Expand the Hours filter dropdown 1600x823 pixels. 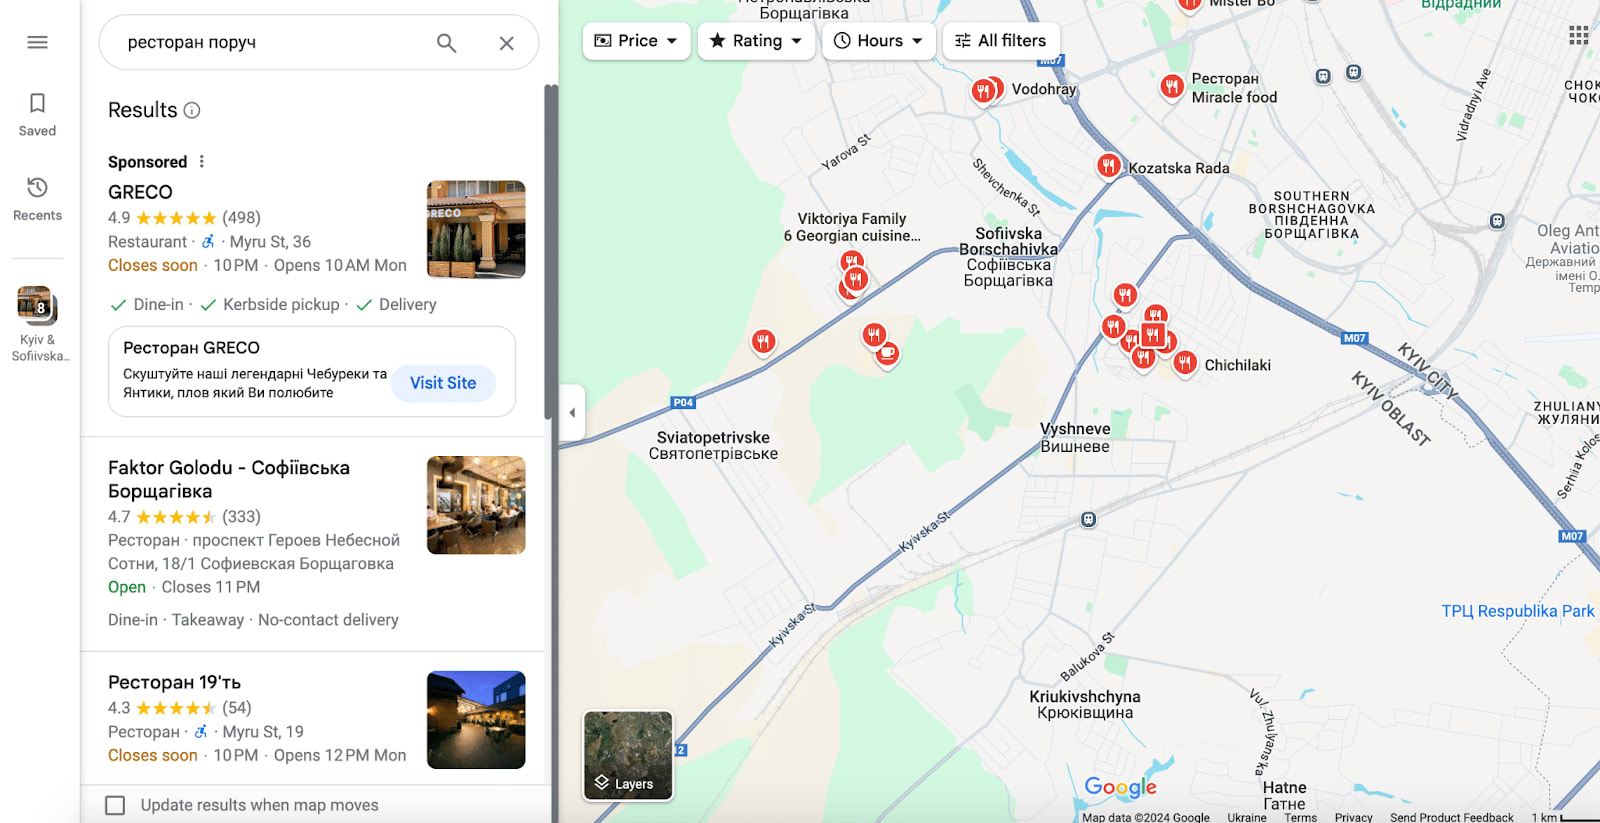point(879,41)
